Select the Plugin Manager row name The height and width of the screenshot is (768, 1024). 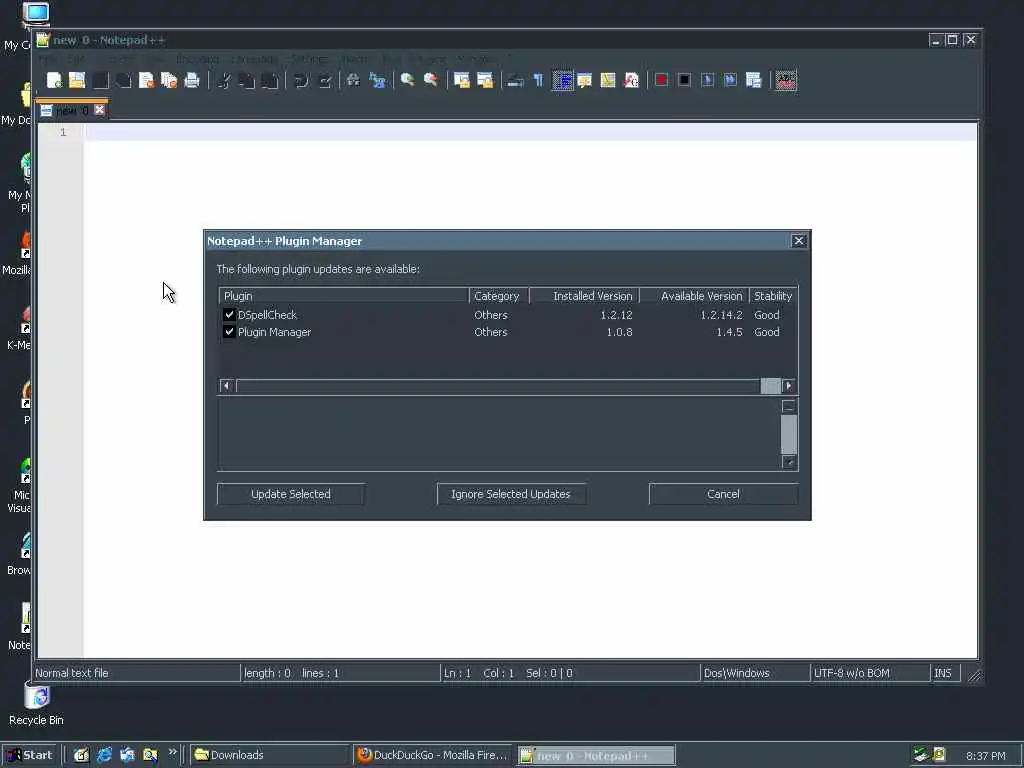(x=274, y=332)
